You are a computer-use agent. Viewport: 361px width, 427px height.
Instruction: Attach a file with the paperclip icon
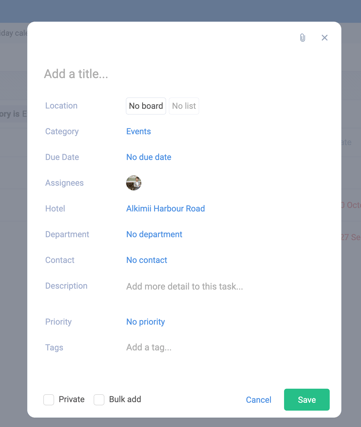(x=302, y=38)
